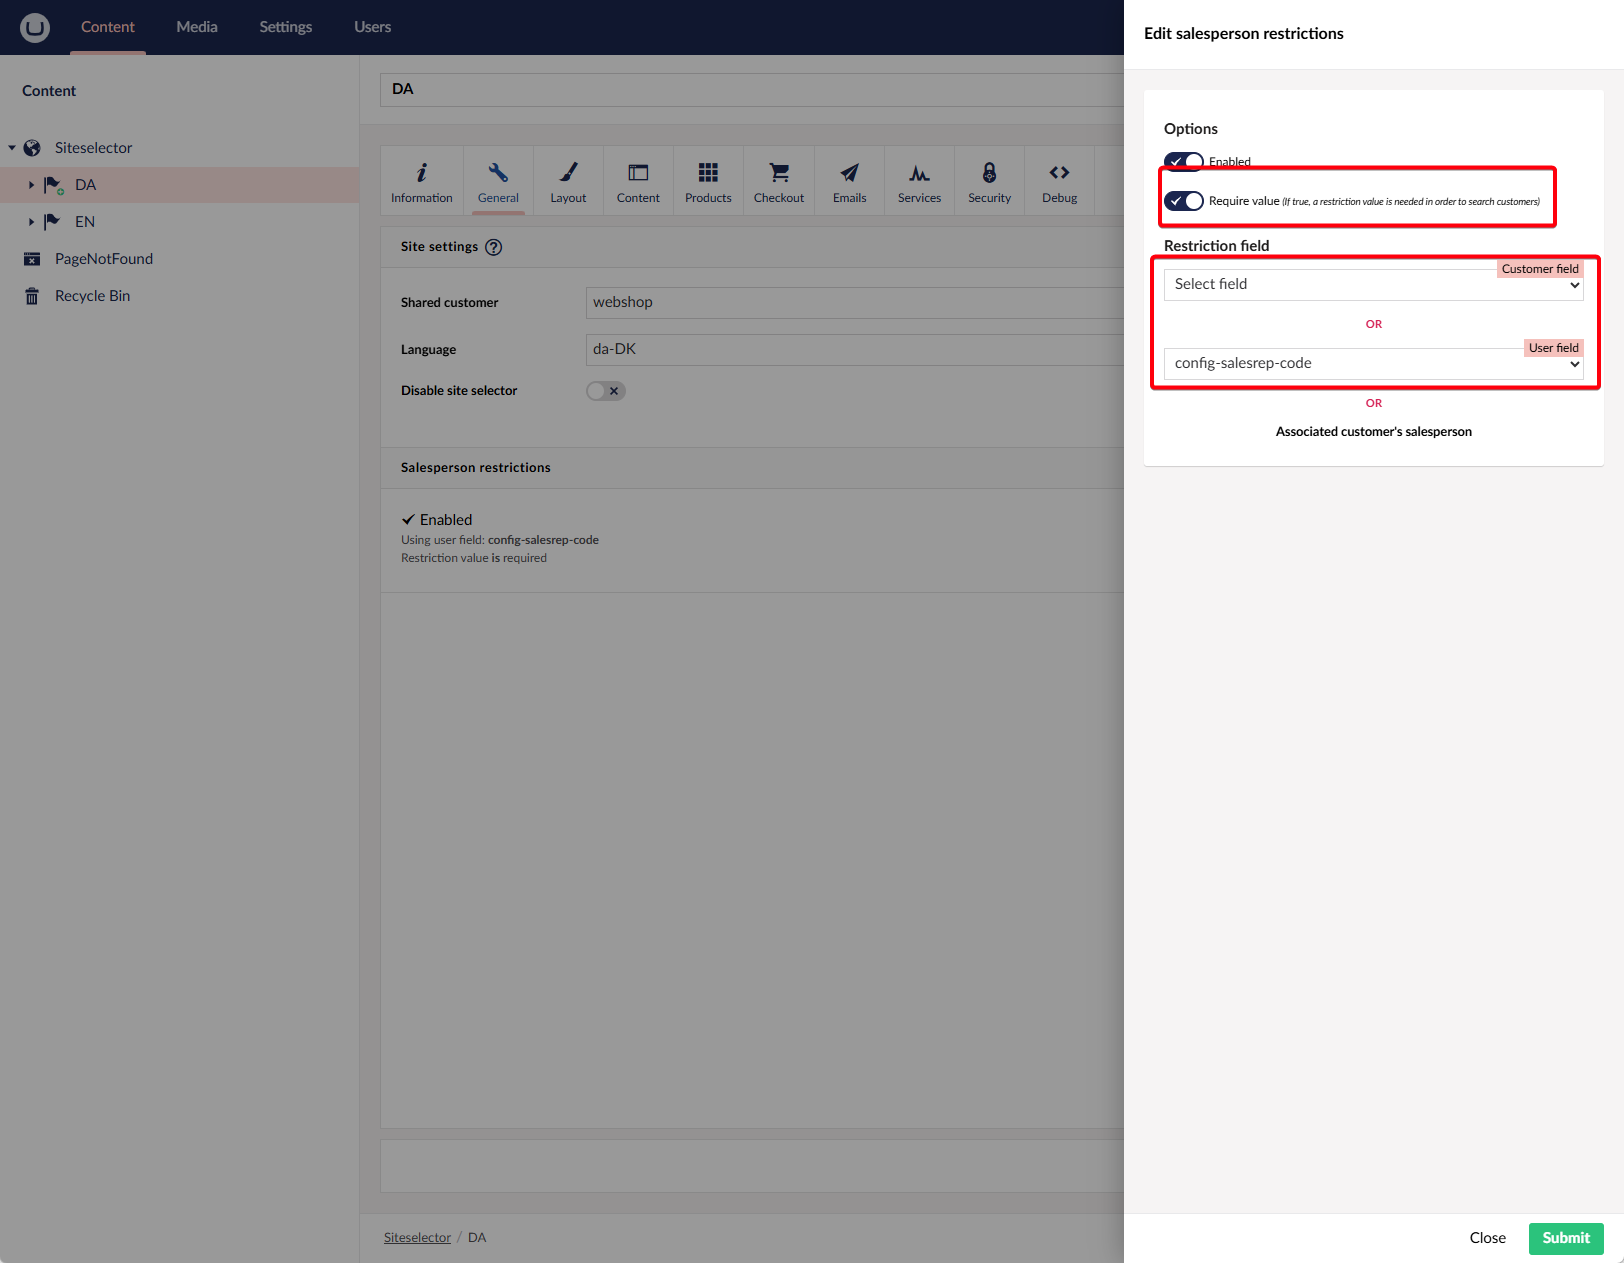This screenshot has width=1624, height=1263.
Task: Click the Shared customer webshop field
Action: click(x=855, y=303)
